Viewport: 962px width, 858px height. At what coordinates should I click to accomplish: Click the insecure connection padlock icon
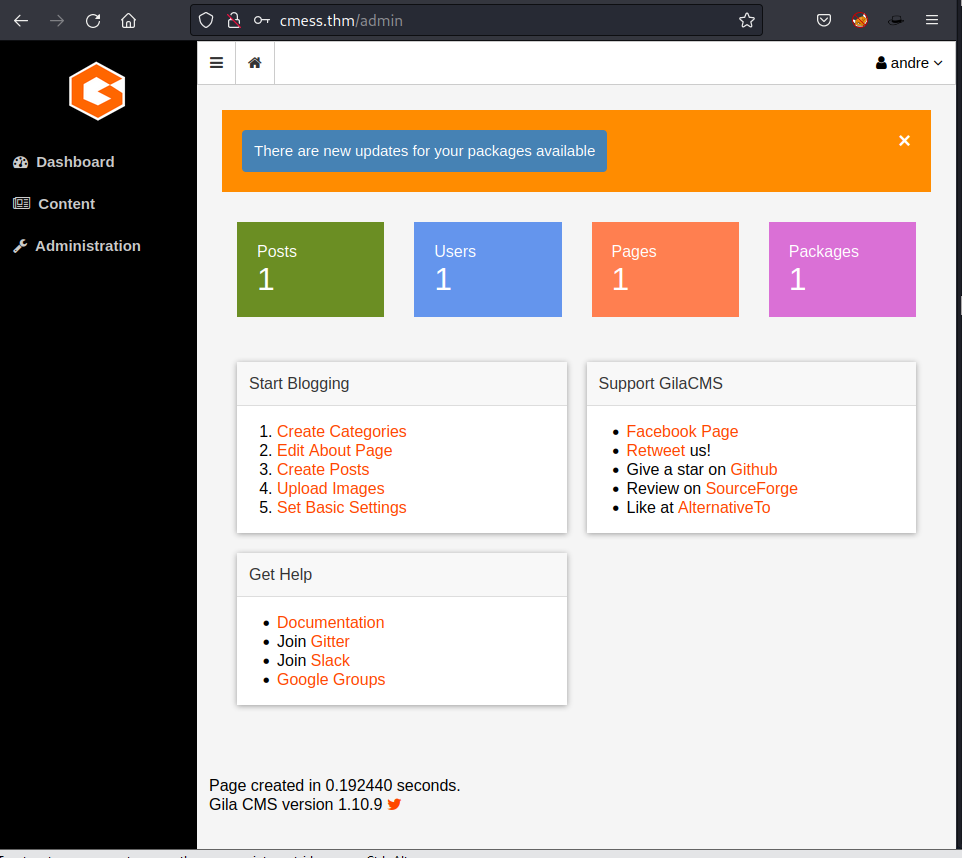(234, 20)
